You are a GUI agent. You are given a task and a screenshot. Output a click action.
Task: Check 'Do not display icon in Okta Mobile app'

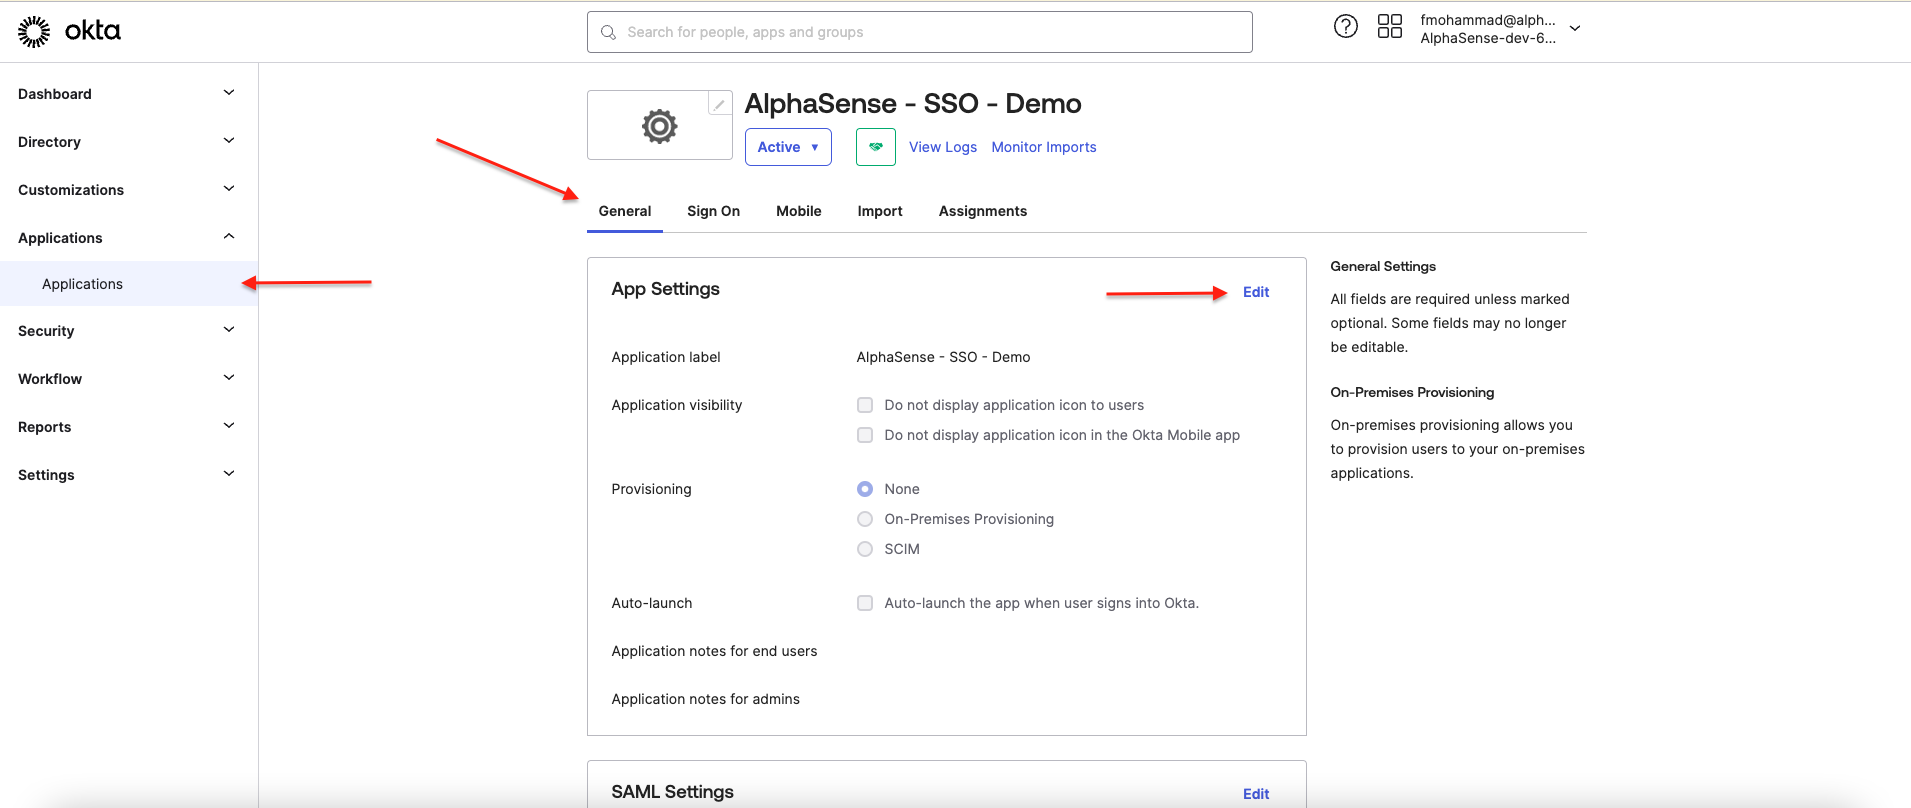pyautogui.click(x=865, y=435)
